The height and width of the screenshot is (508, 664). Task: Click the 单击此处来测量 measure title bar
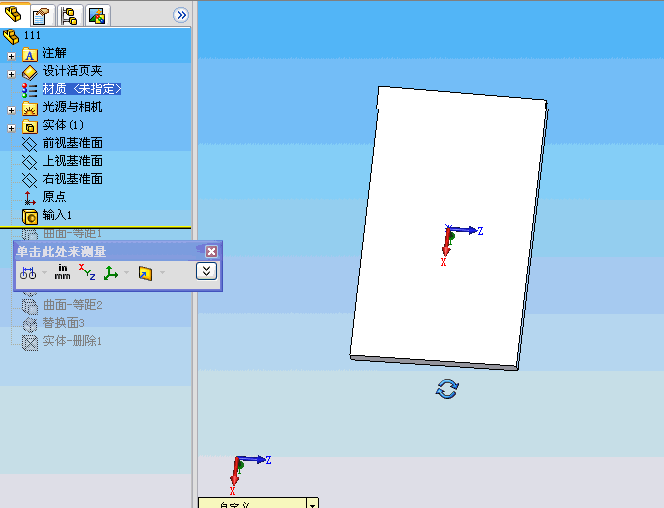(x=61, y=252)
